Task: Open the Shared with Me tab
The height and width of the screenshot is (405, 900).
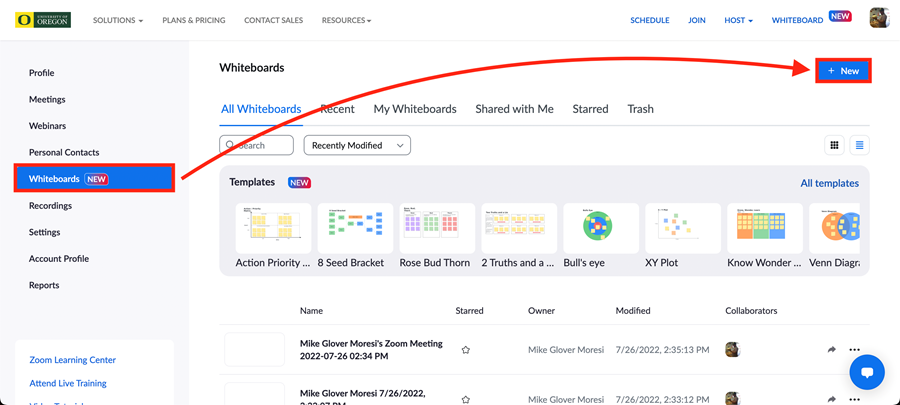Action: point(514,109)
